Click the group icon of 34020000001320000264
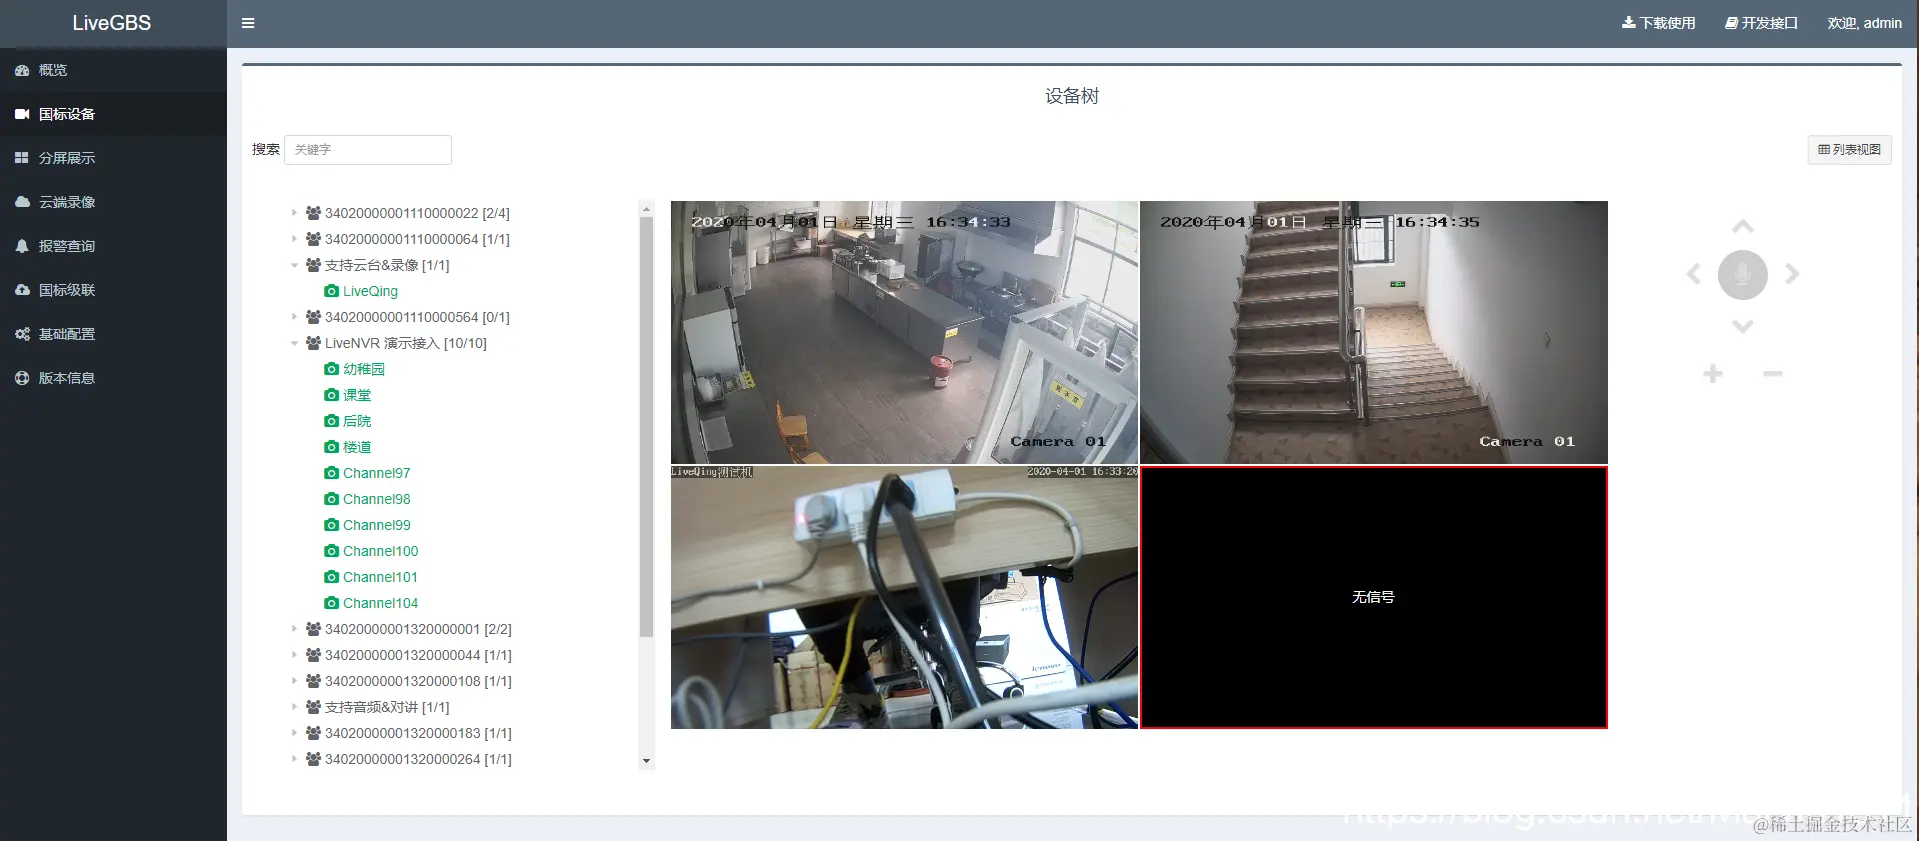This screenshot has width=1919, height=841. click(x=313, y=759)
